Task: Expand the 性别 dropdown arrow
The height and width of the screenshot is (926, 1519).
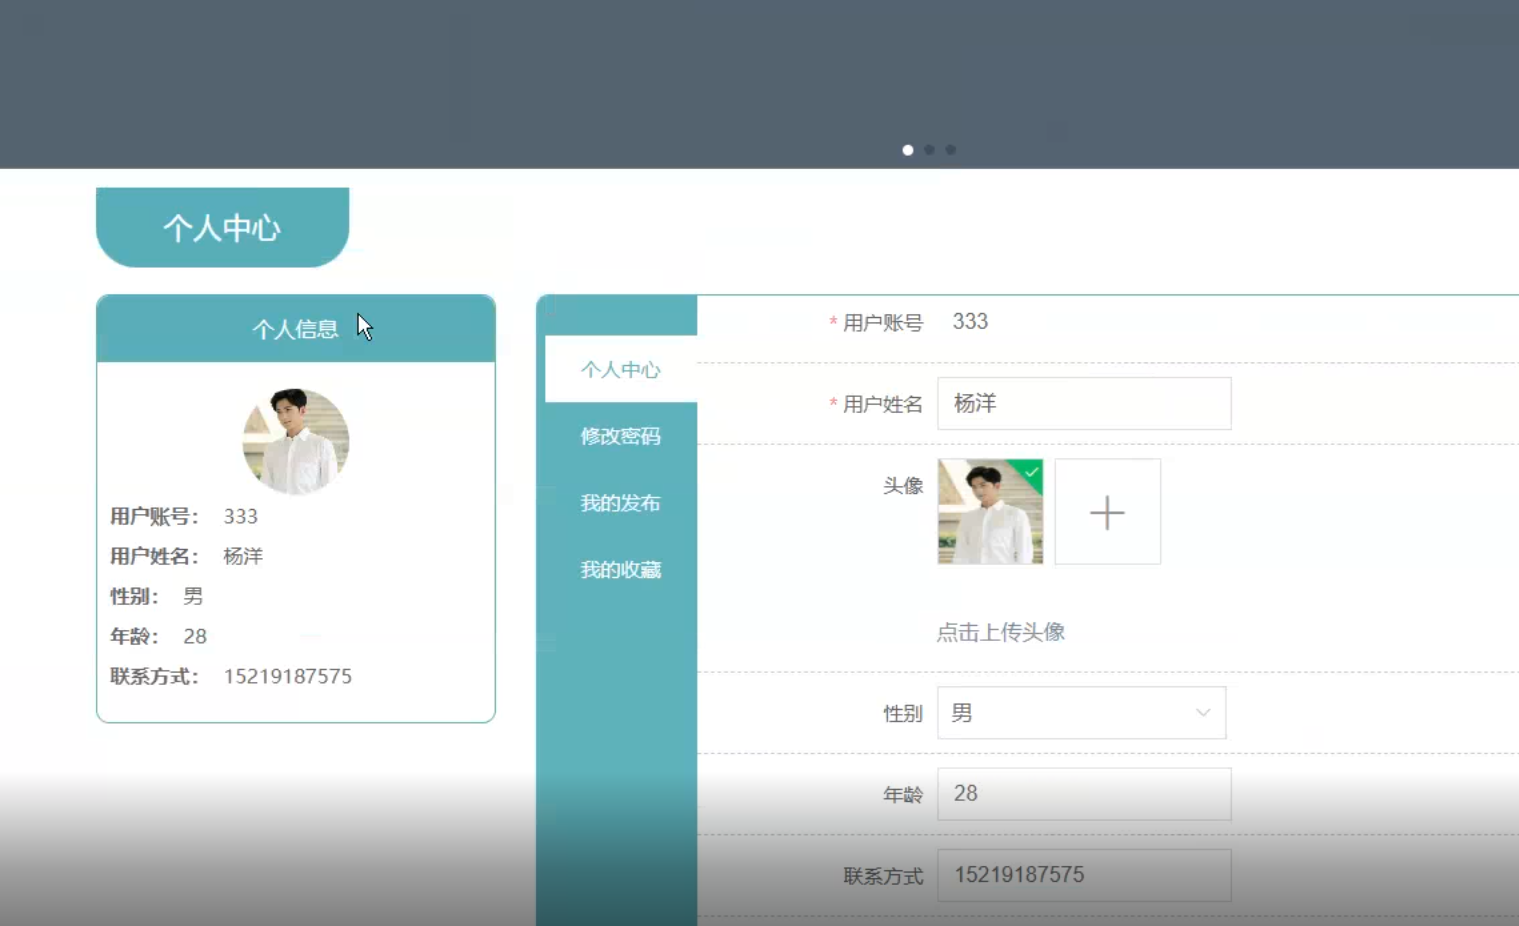Action: [1203, 713]
